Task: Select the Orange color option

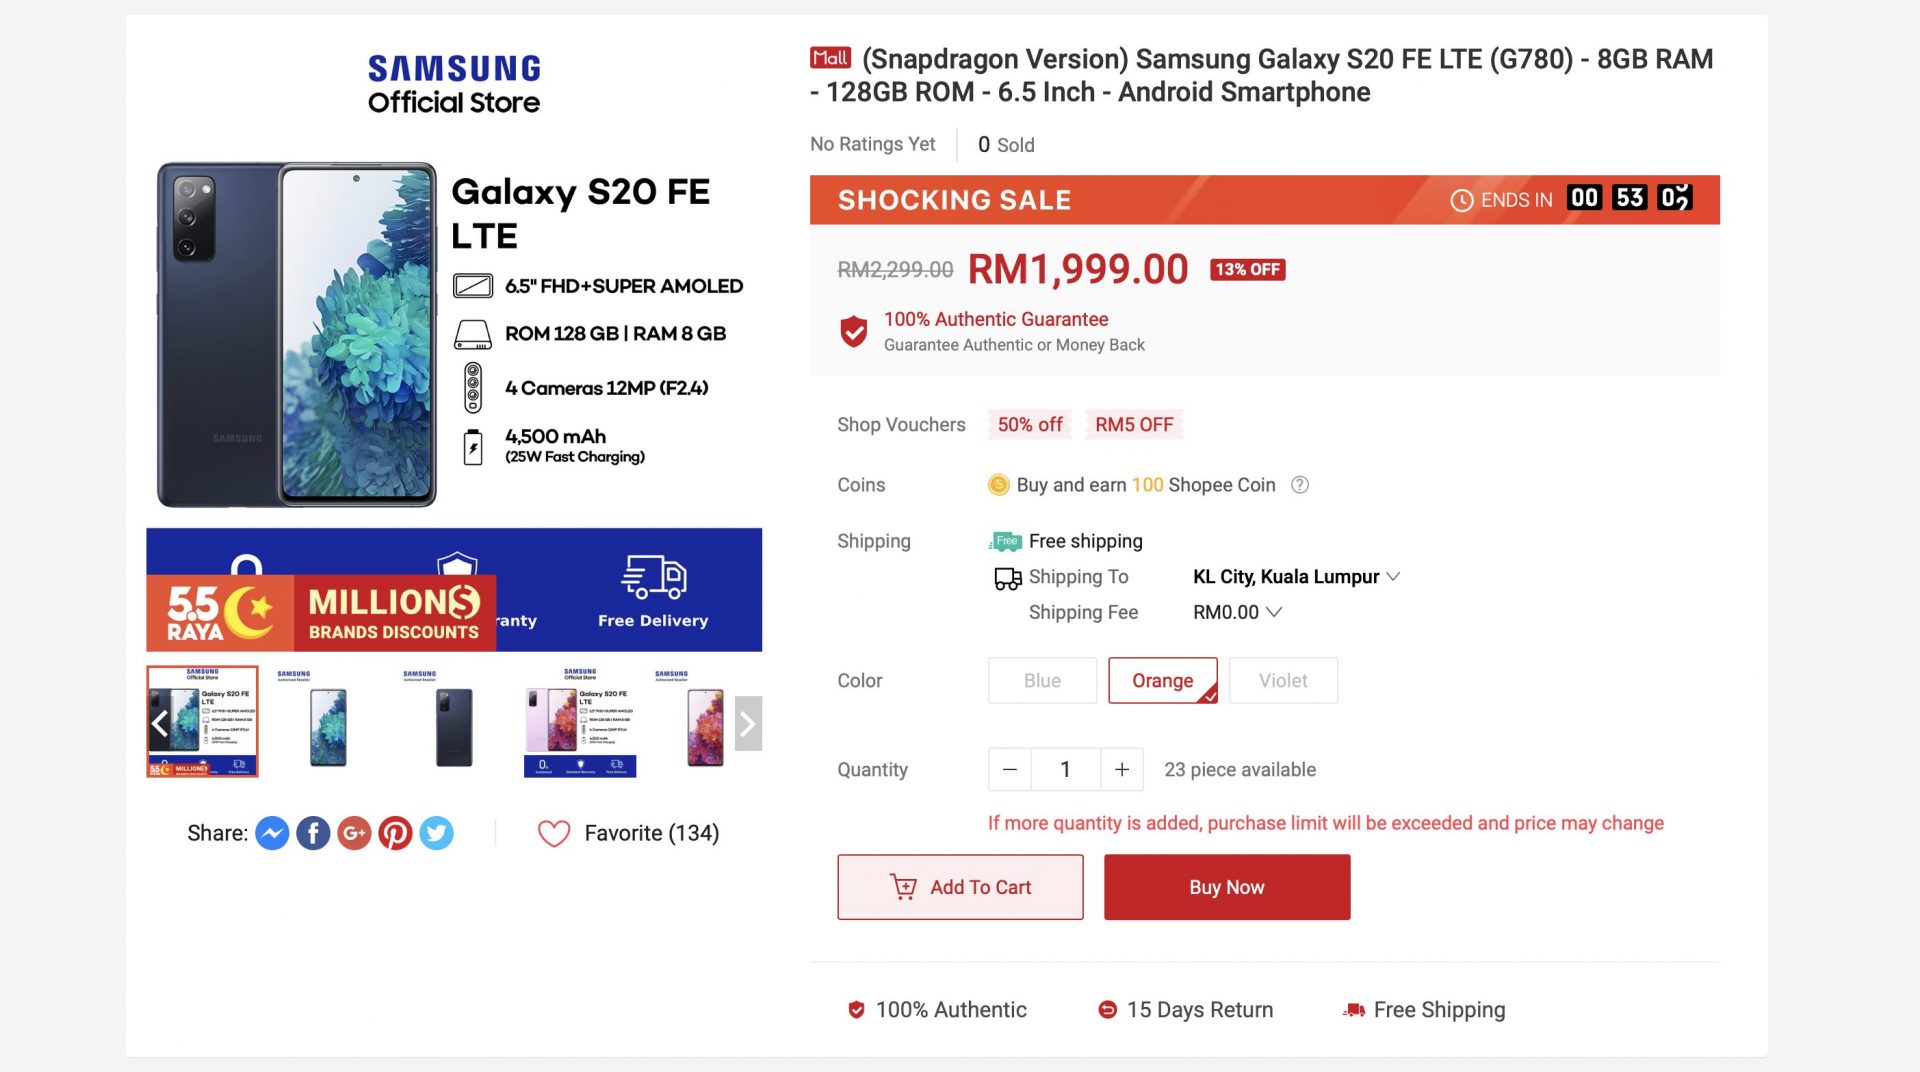Action: coord(1162,681)
